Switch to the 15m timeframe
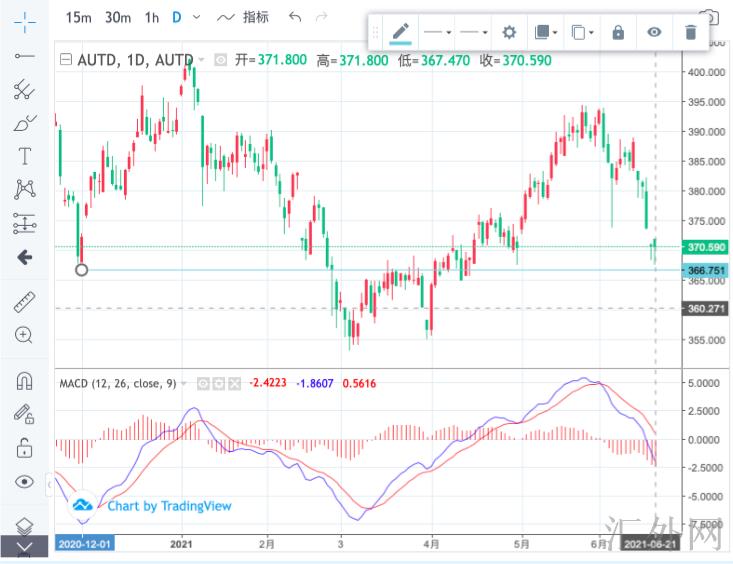Viewport: 733px width, 564px height. point(79,17)
